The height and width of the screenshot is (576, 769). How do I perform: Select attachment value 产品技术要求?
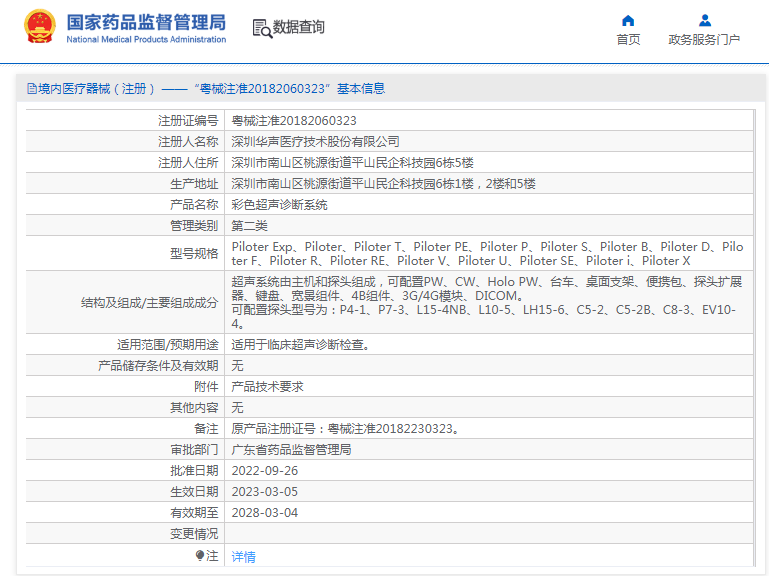click(x=268, y=387)
